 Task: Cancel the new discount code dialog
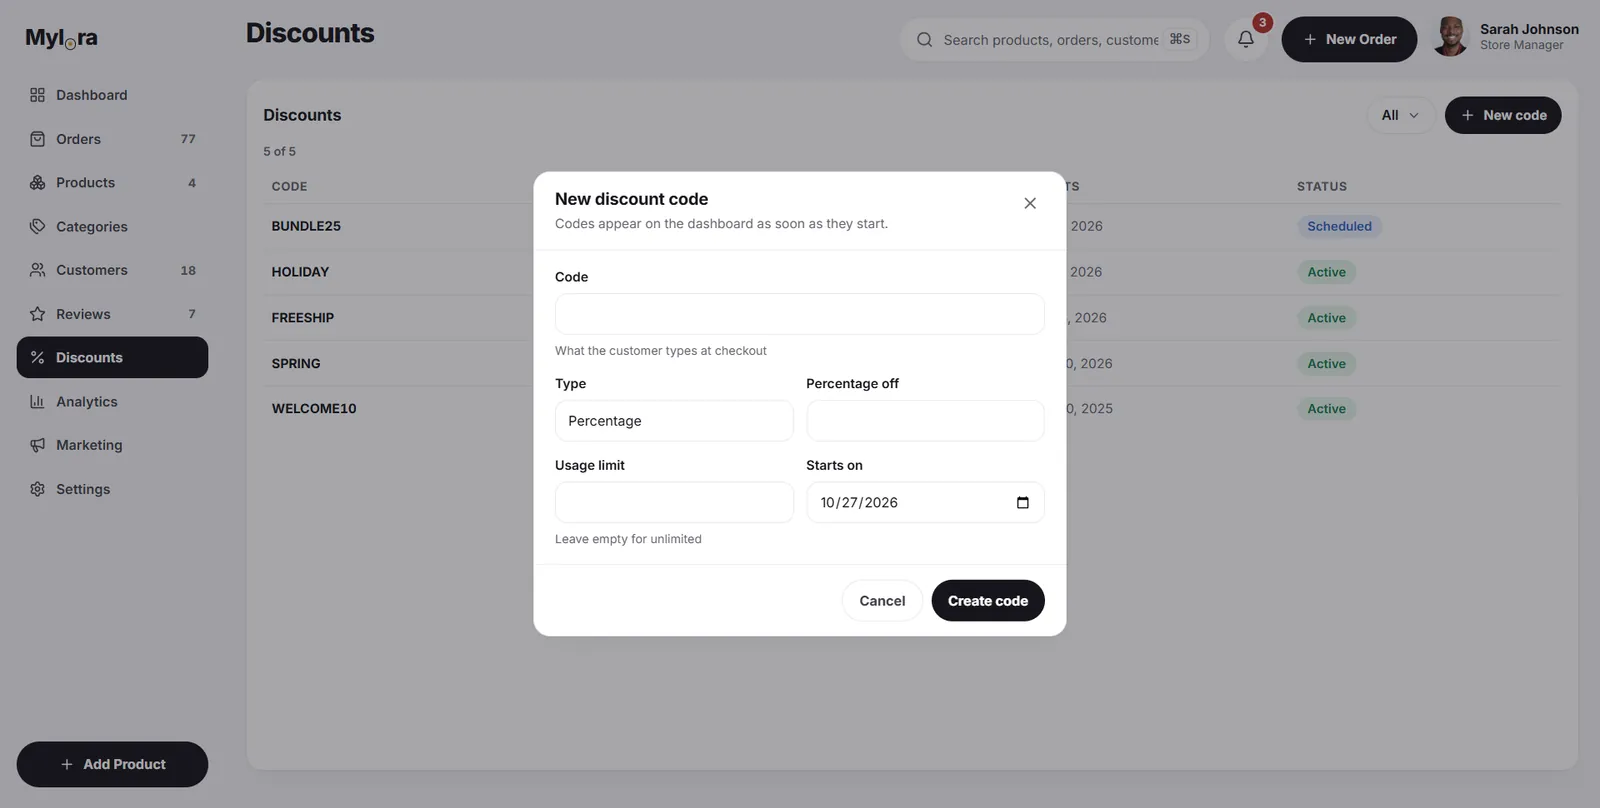click(882, 601)
